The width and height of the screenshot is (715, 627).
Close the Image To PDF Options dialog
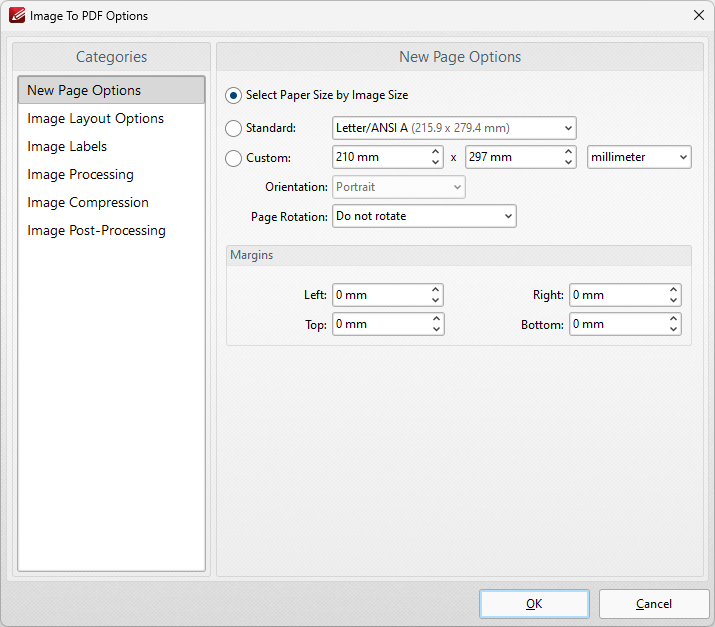pos(699,16)
